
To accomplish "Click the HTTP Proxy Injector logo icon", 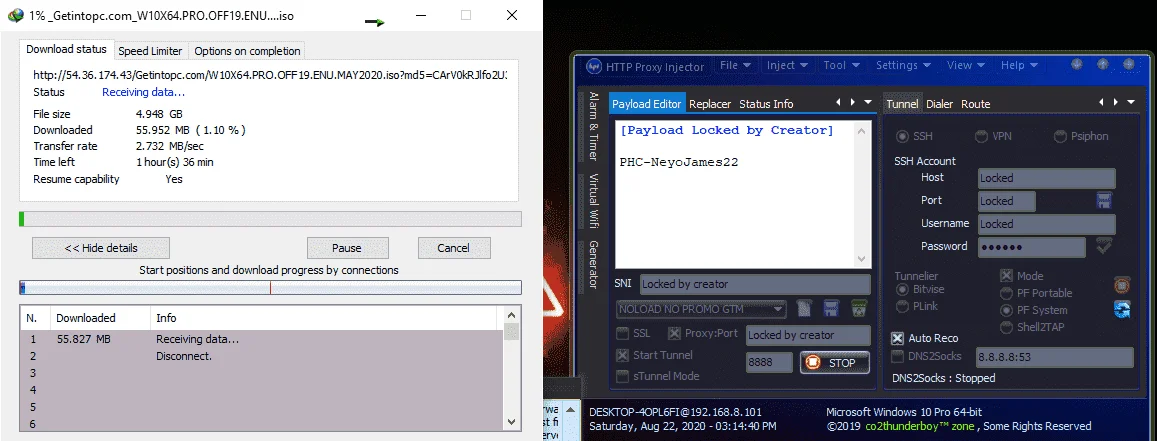I will 594,66.
